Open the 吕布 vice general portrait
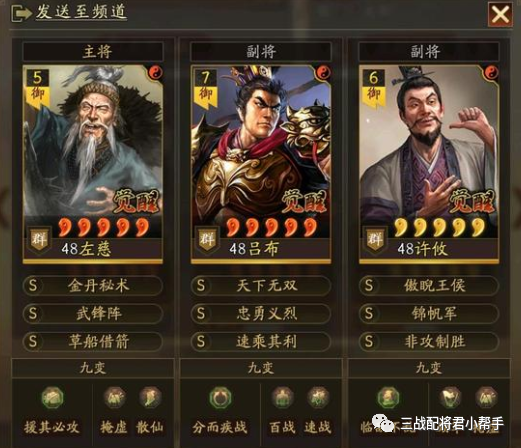This screenshot has height=448, width=521. (261, 144)
